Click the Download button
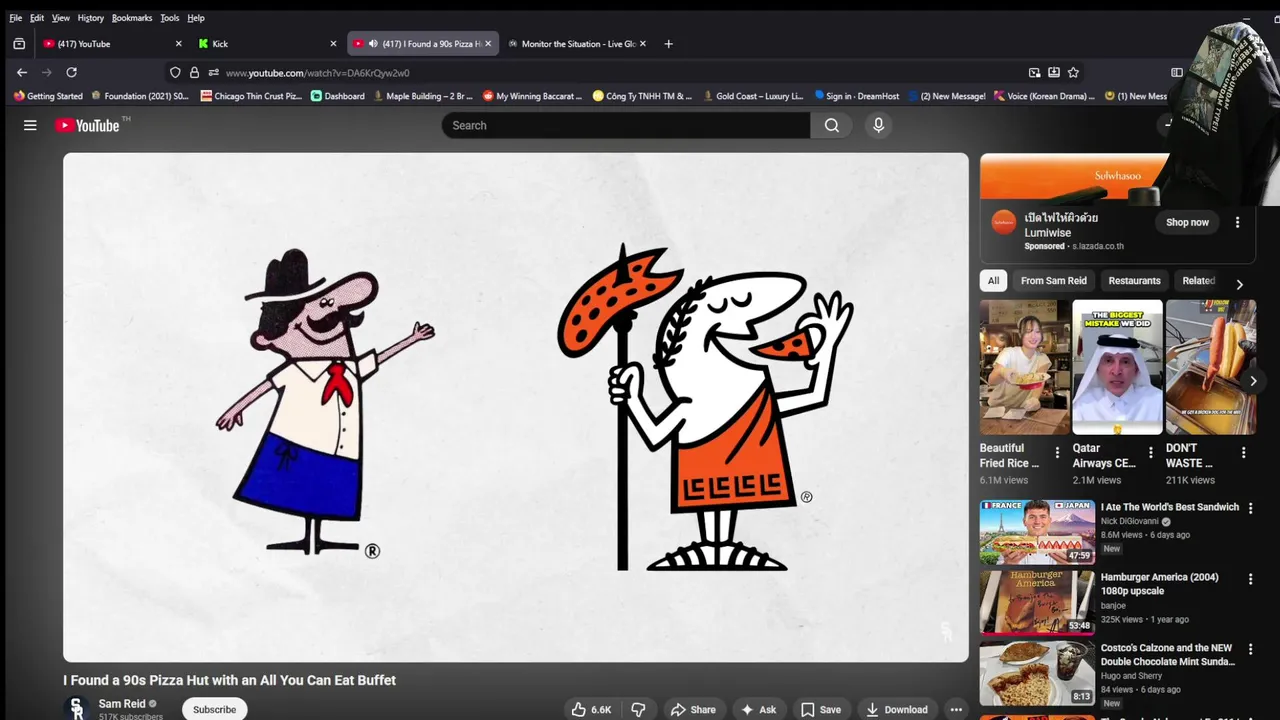1280x720 pixels. pos(897,709)
